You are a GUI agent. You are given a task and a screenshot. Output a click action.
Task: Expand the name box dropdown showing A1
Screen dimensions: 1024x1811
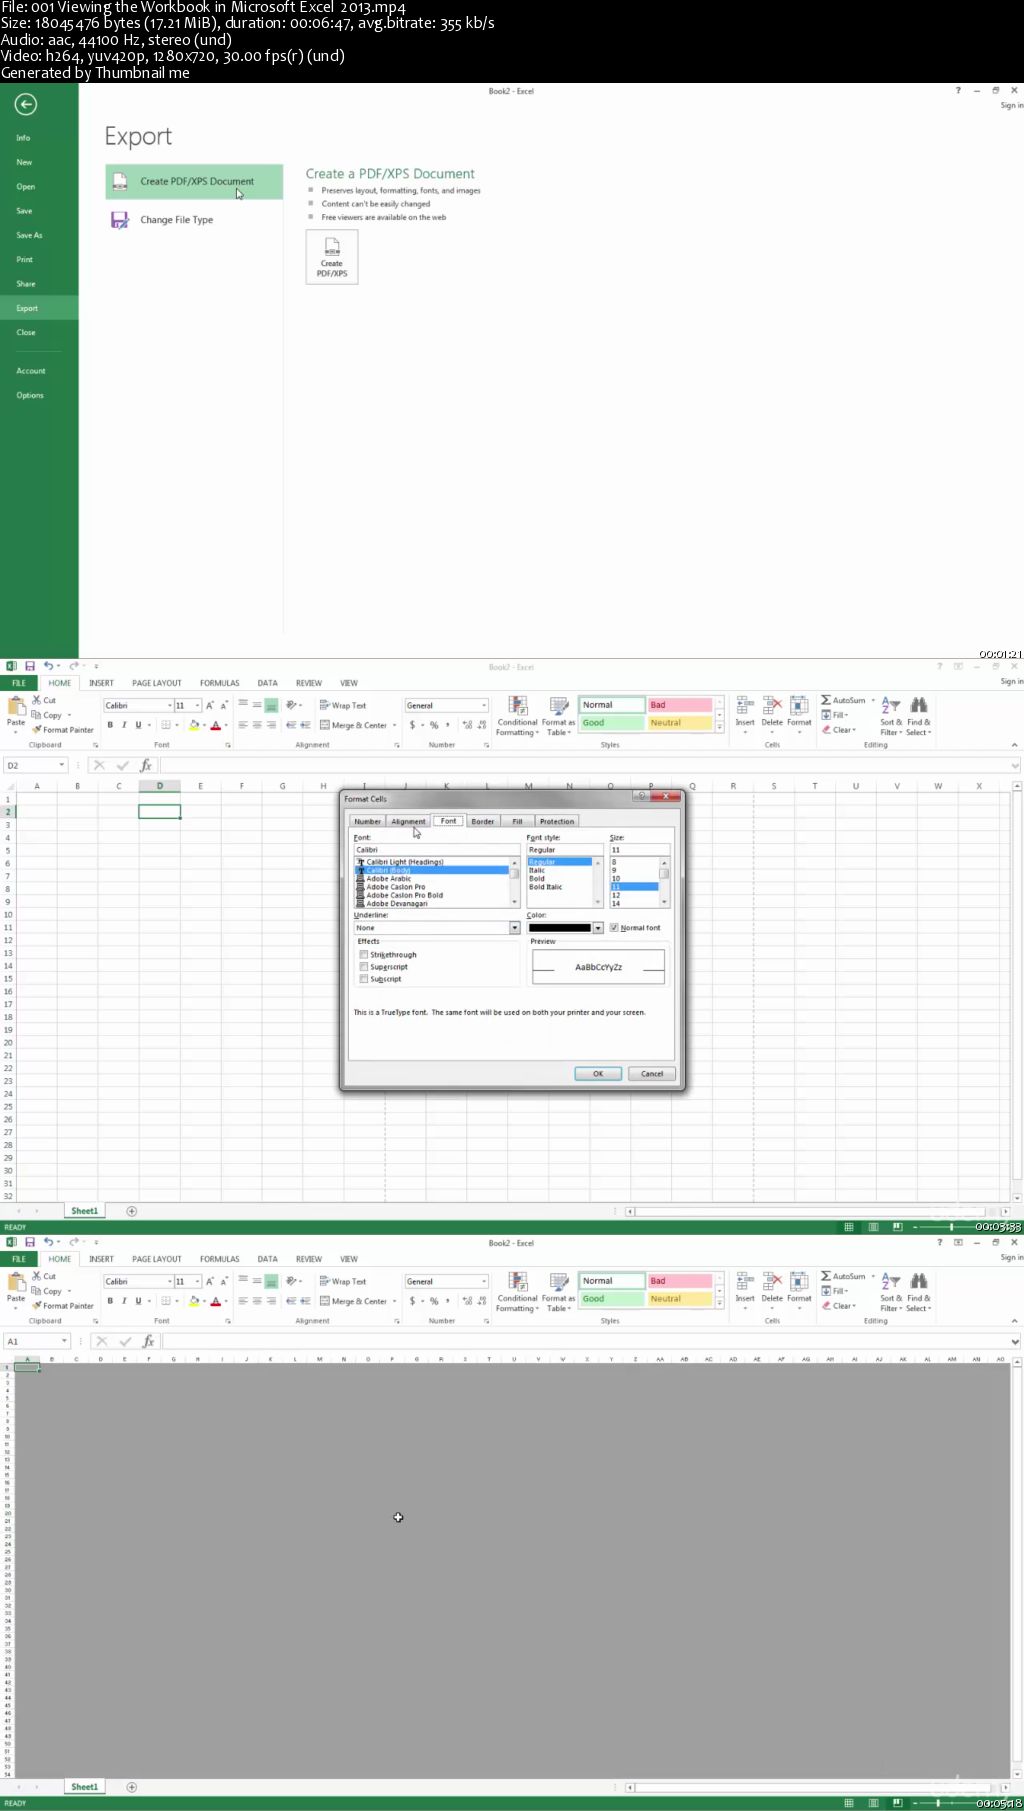pyautogui.click(x=64, y=1341)
